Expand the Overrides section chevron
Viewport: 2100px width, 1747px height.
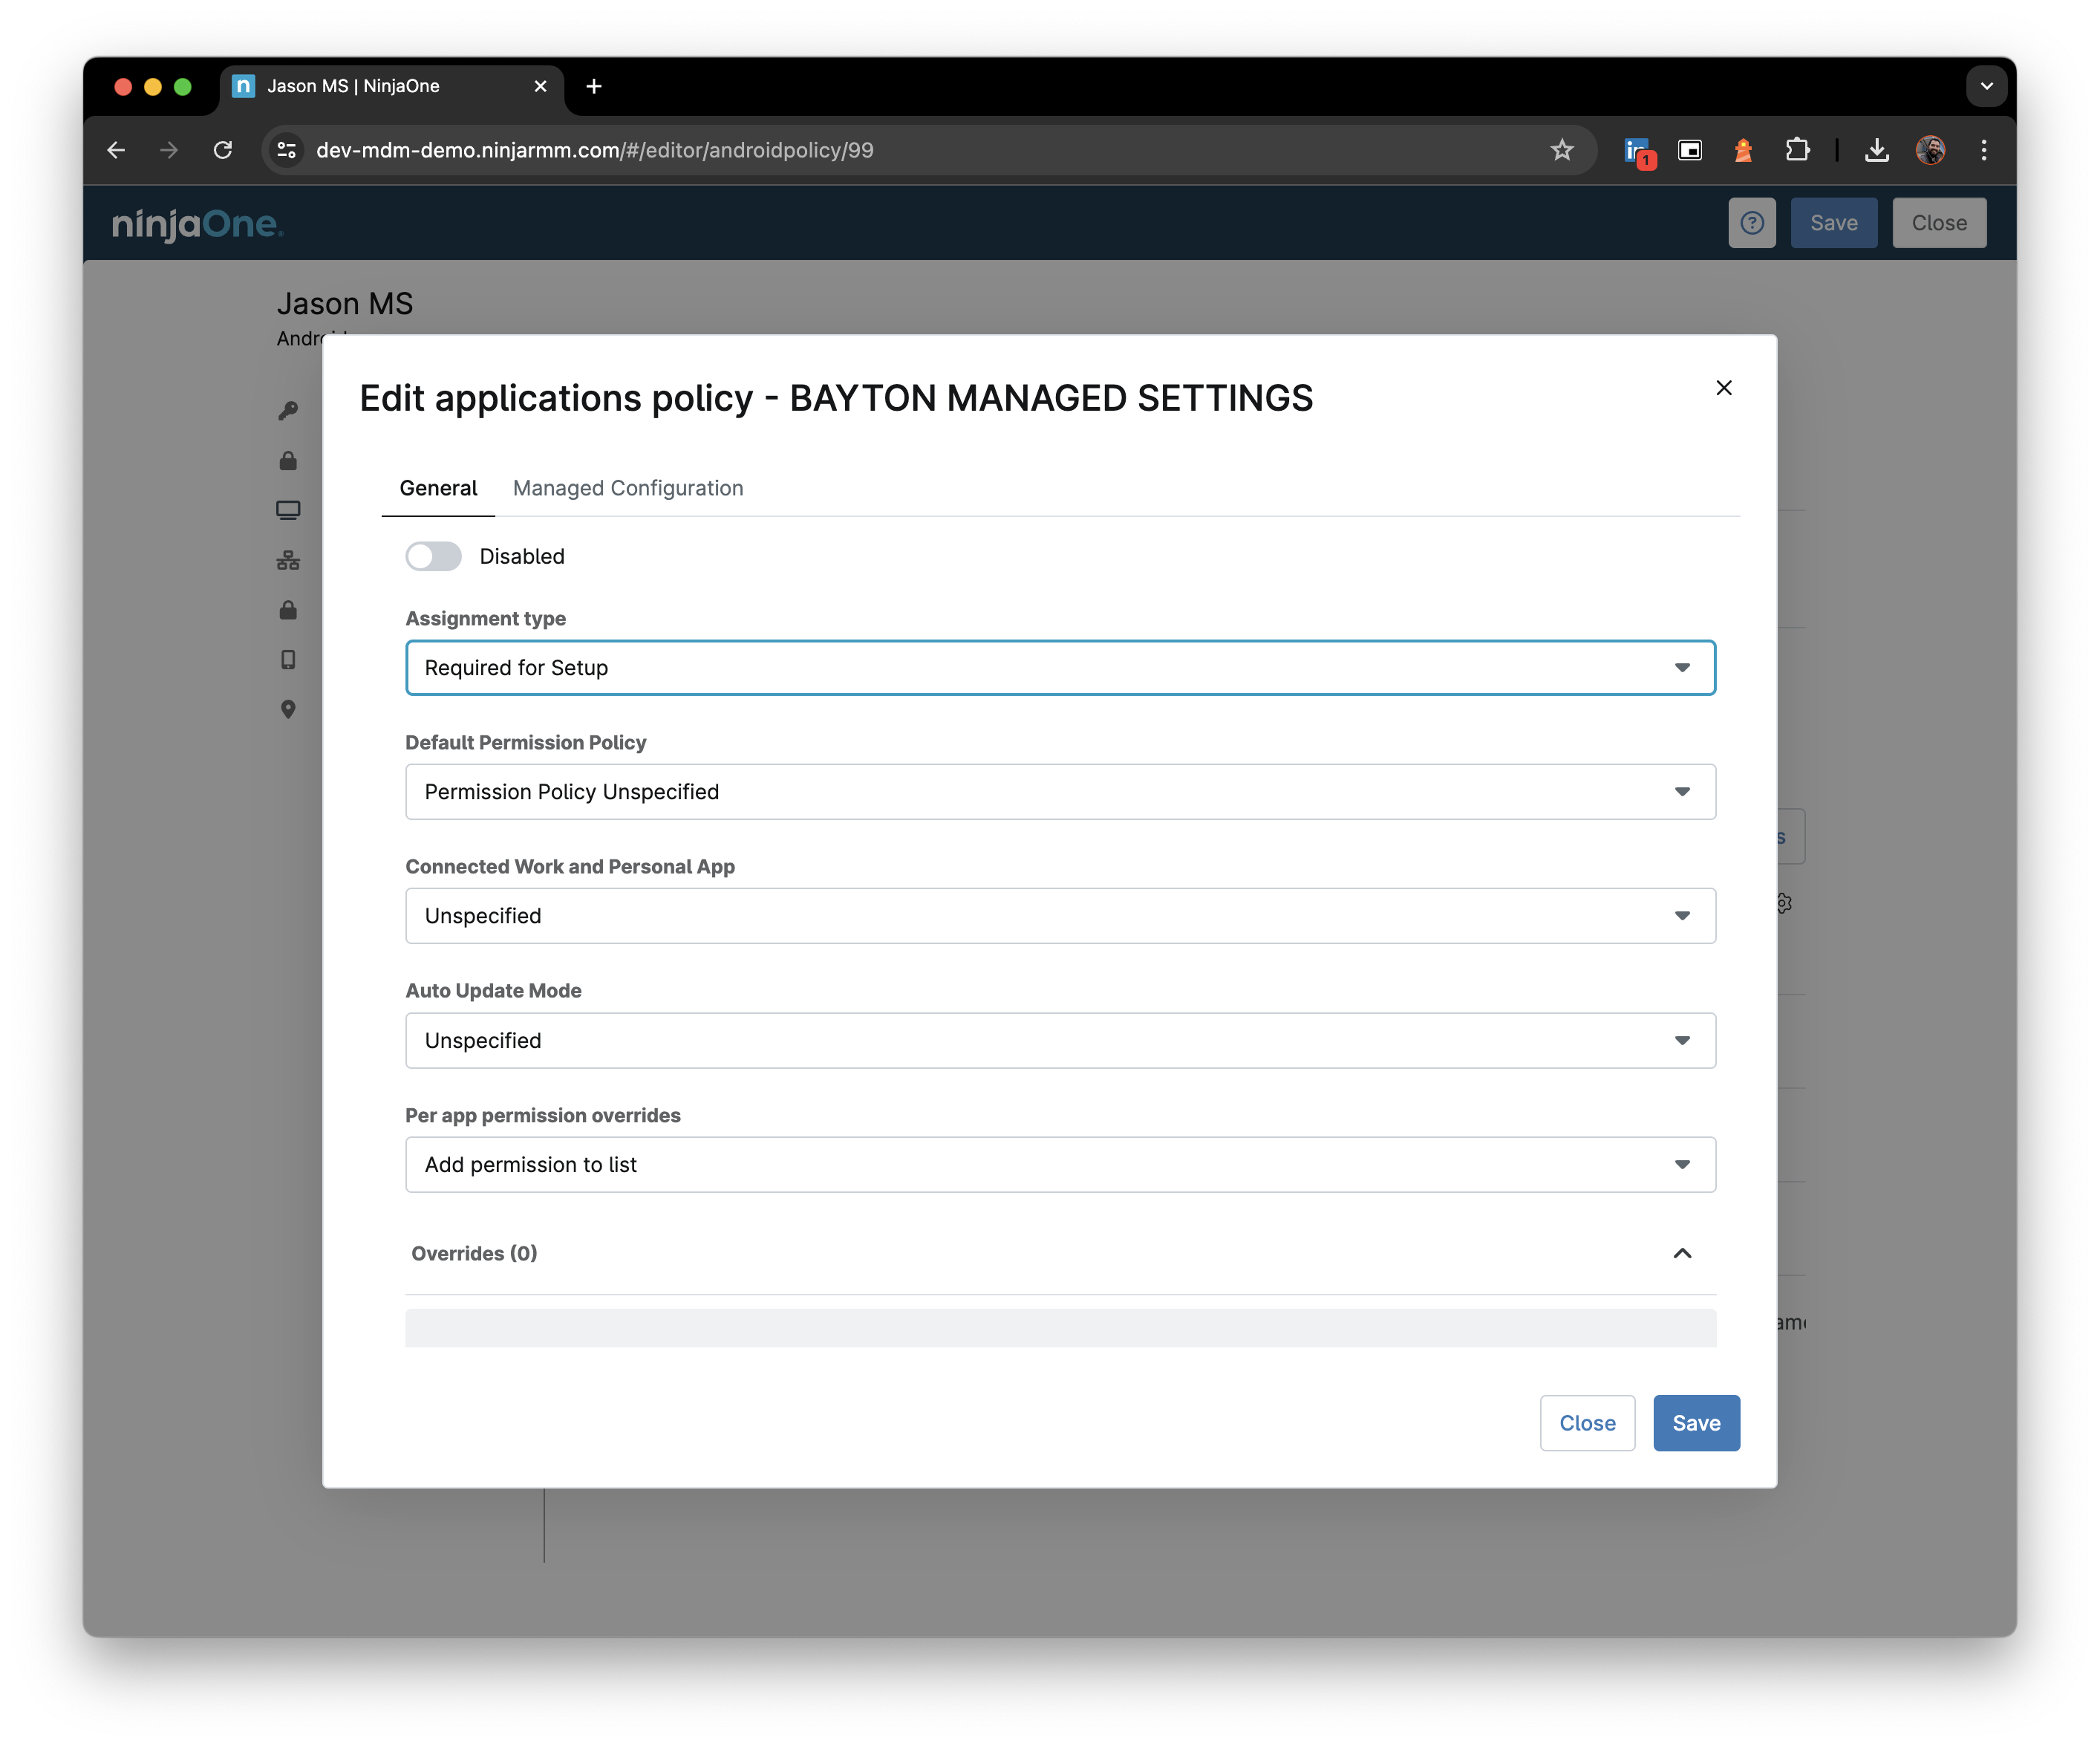(1681, 1253)
